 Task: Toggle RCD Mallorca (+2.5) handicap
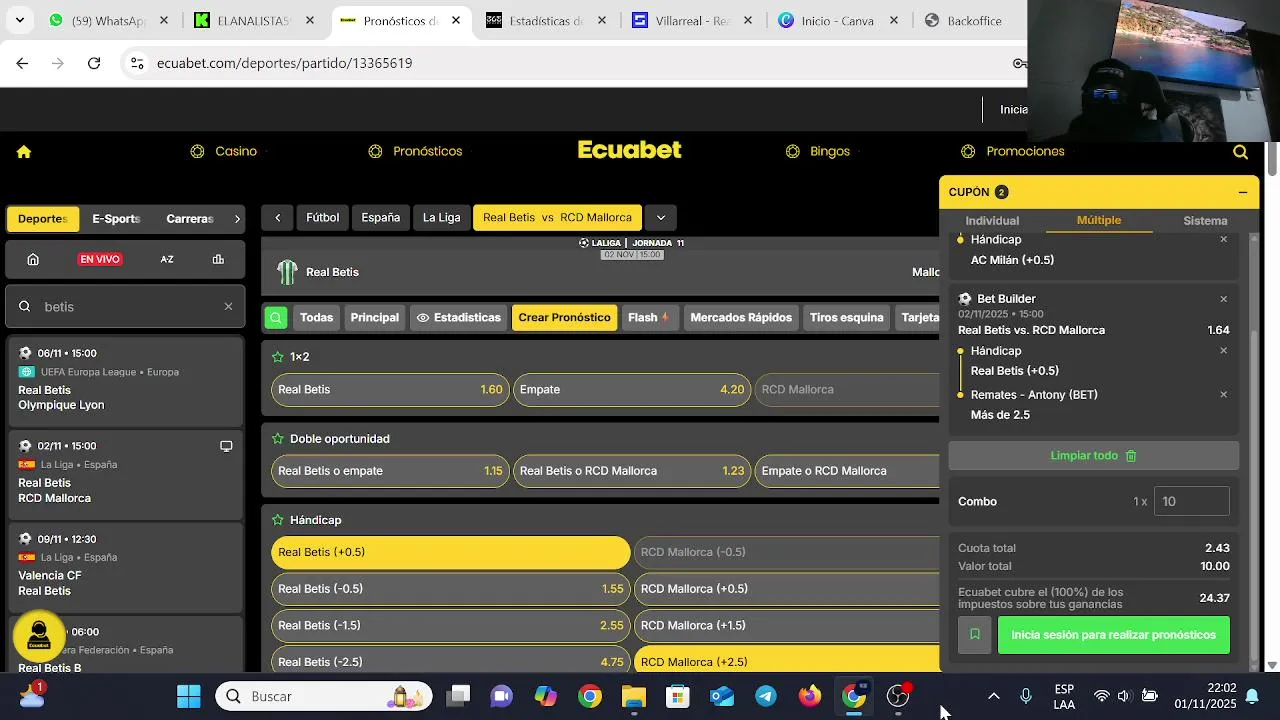click(x=787, y=662)
